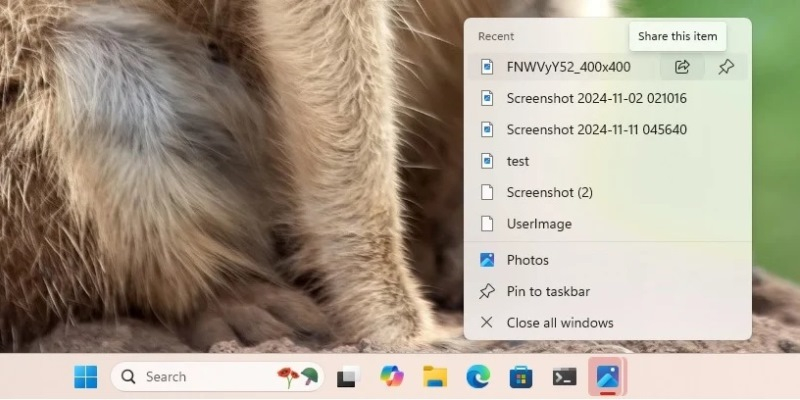
Task: Open the recent file named test
Action: [518, 161]
